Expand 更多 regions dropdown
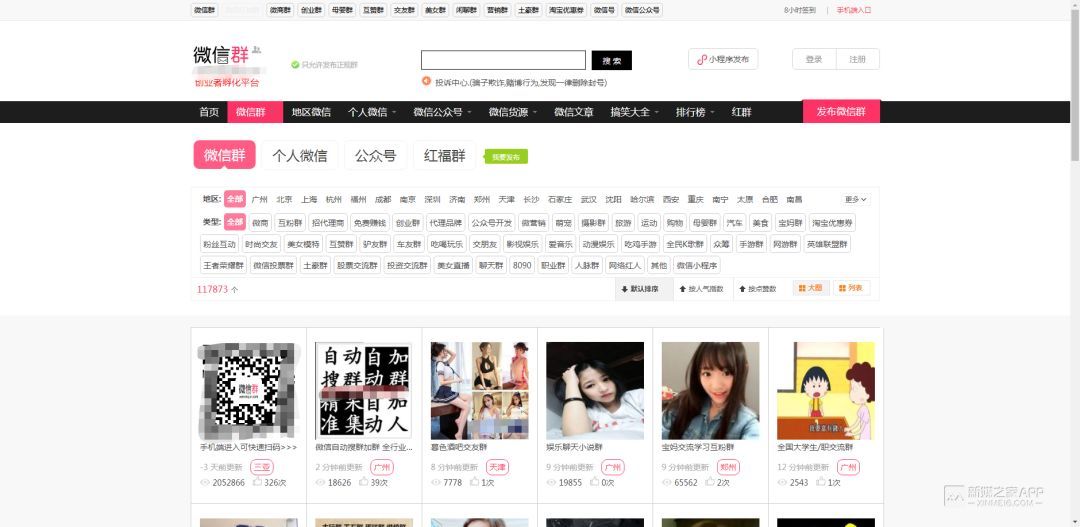The image size is (1080, 527). point(855,199)
